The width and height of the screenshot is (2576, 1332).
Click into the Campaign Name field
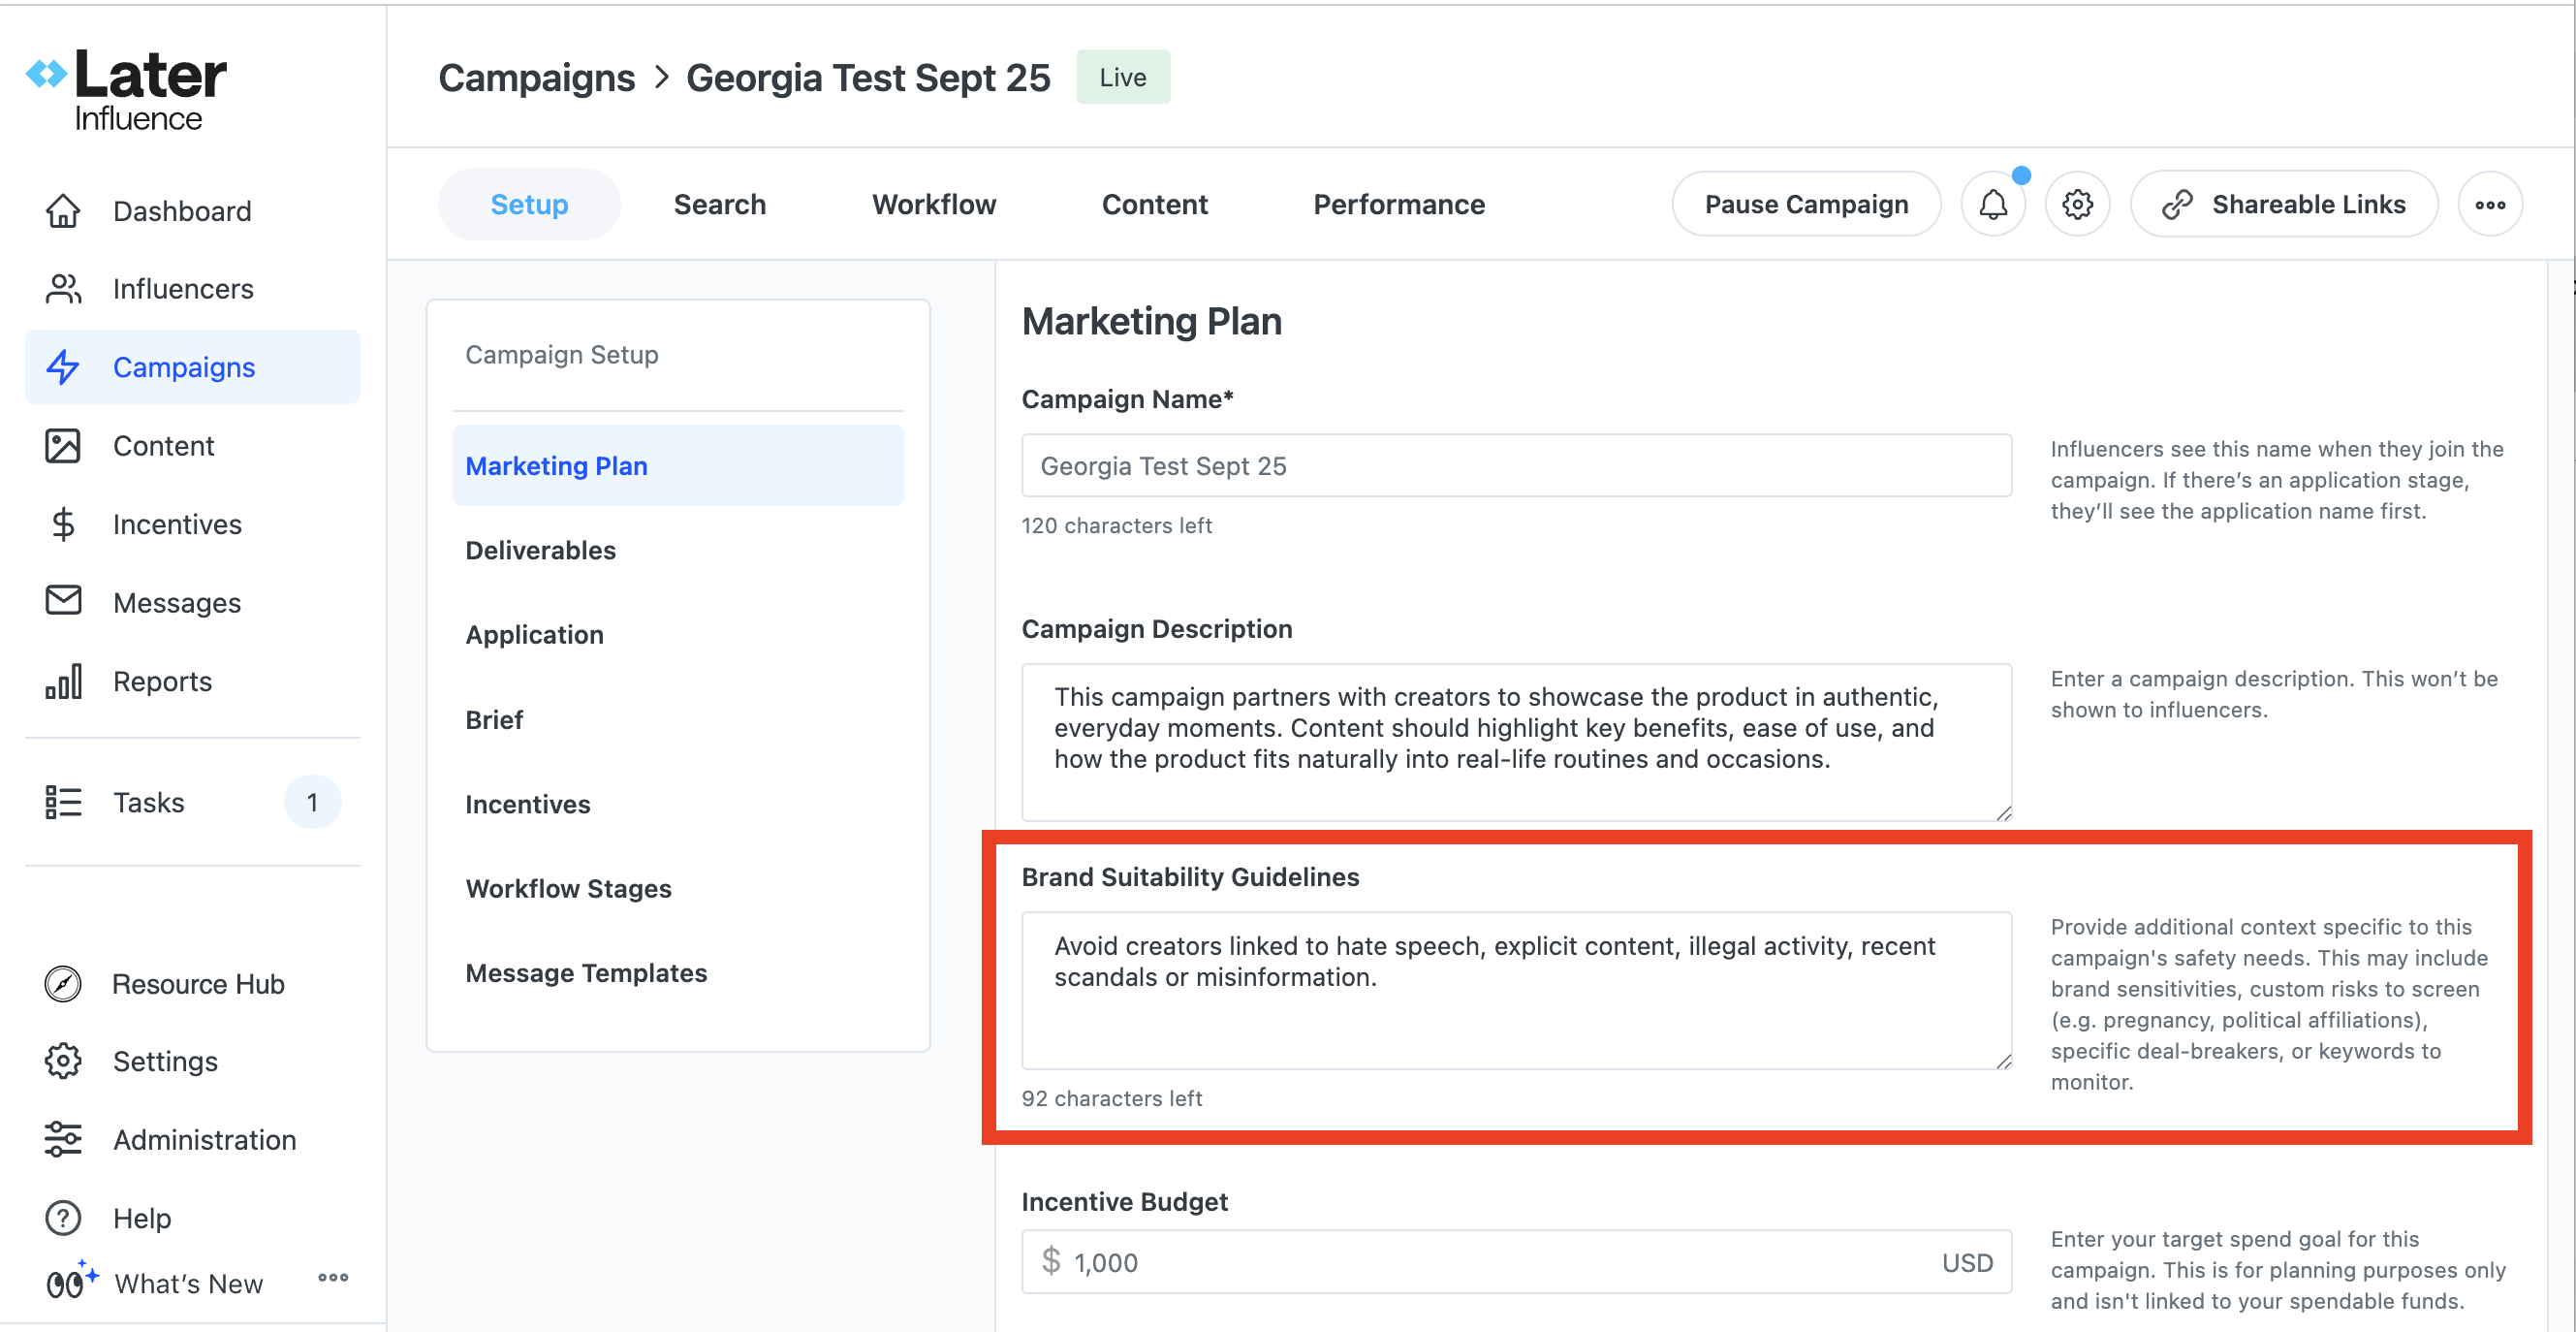(x=1515, y=466)
